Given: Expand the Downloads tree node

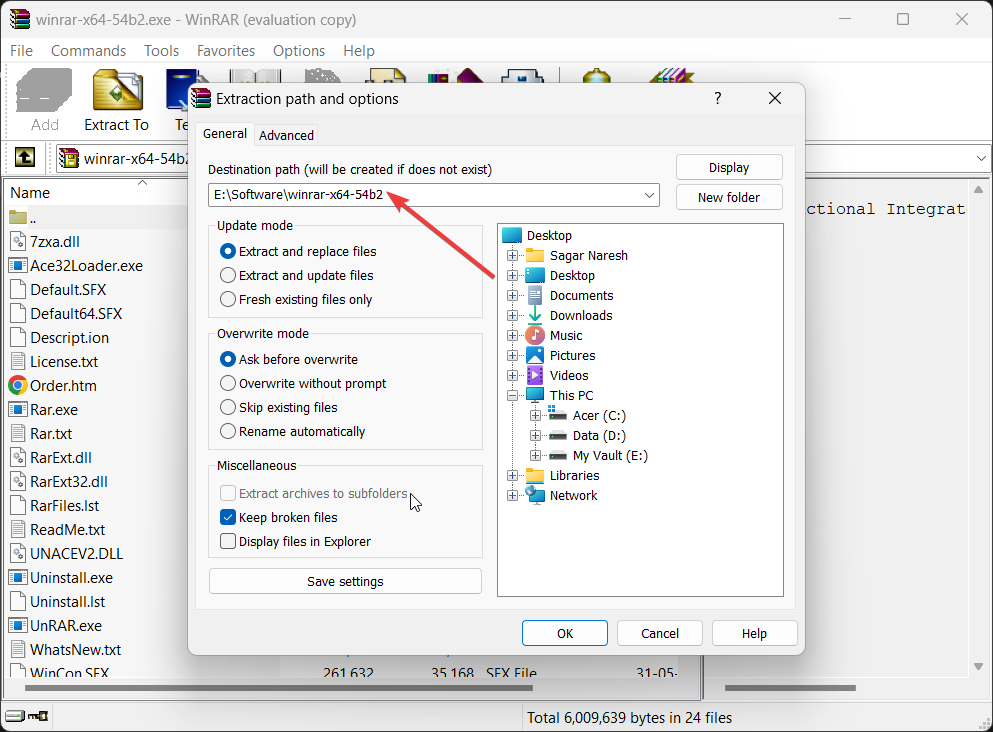Looking at the screenshot, I should click(512, 315).
